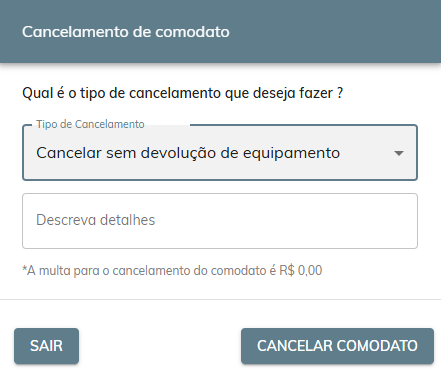The height and width of the screenshot is (391, 441).
Task: Click the fine note about multa R$ 0,00
Action: pyautogui.click(x=172, y=270)
